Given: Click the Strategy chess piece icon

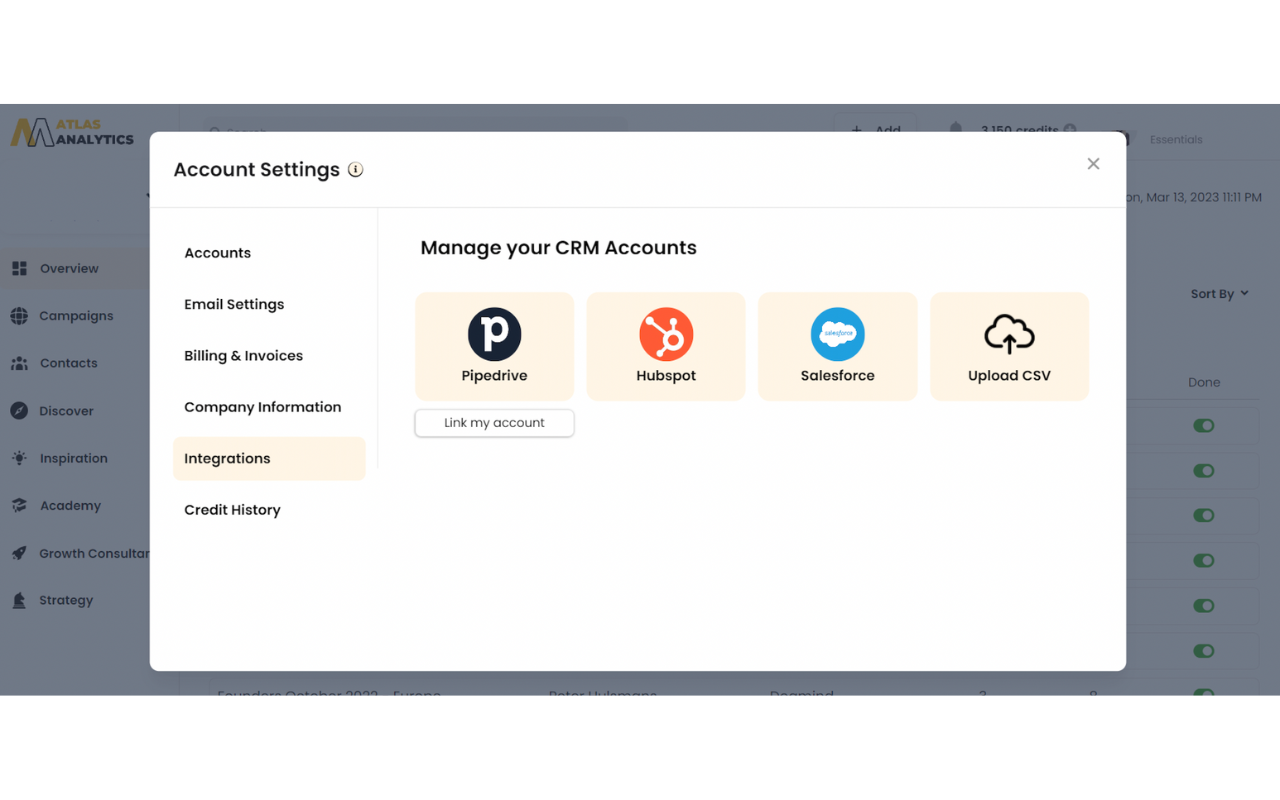Looking at the screenshot, I should coord(19,600).
